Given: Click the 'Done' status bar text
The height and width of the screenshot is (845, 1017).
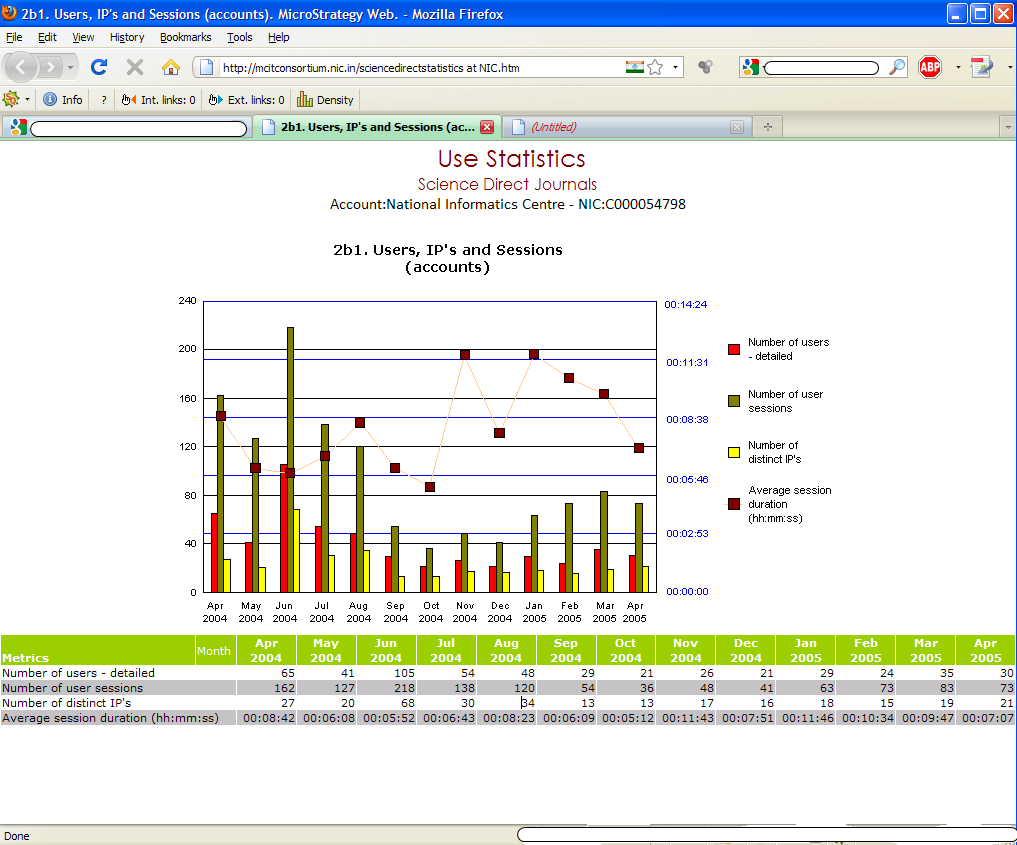Looking at the screenshot, I should 17,836.
